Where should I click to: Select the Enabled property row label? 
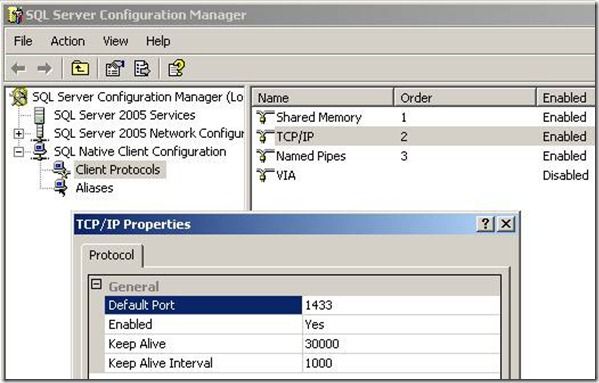[203, 325]
